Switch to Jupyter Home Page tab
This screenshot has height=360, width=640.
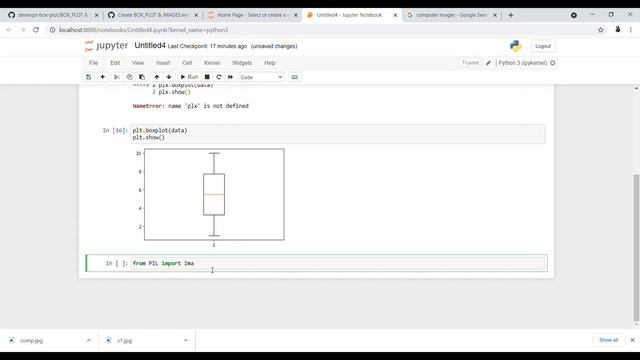(x=252, y=15)
